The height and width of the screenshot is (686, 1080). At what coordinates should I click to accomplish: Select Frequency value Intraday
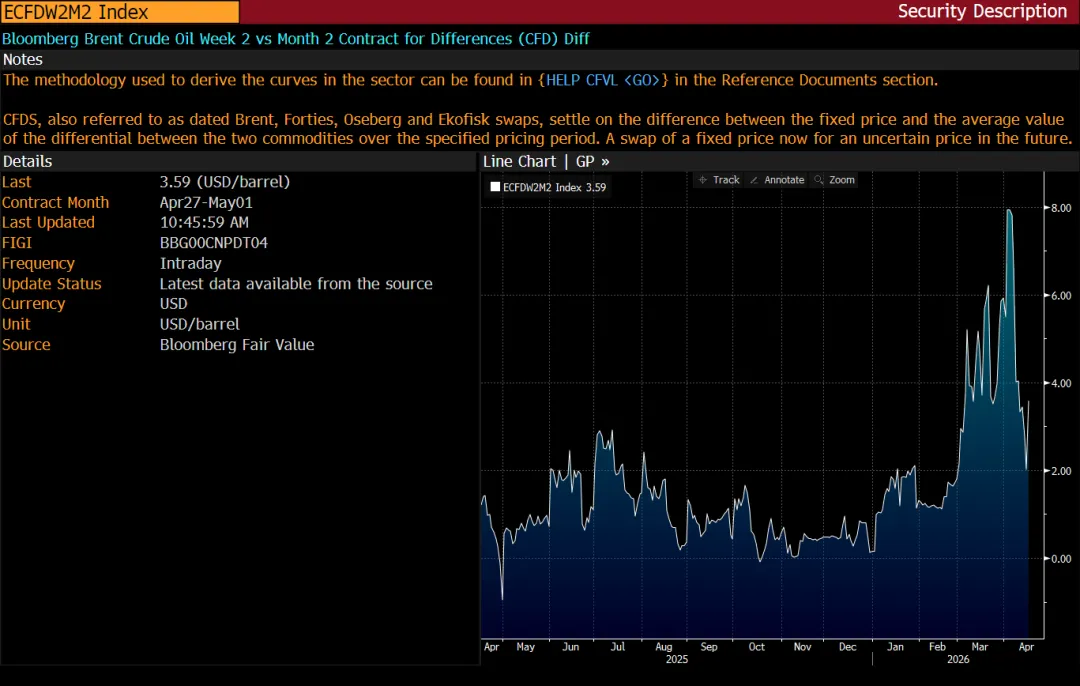tap(191, 263)
